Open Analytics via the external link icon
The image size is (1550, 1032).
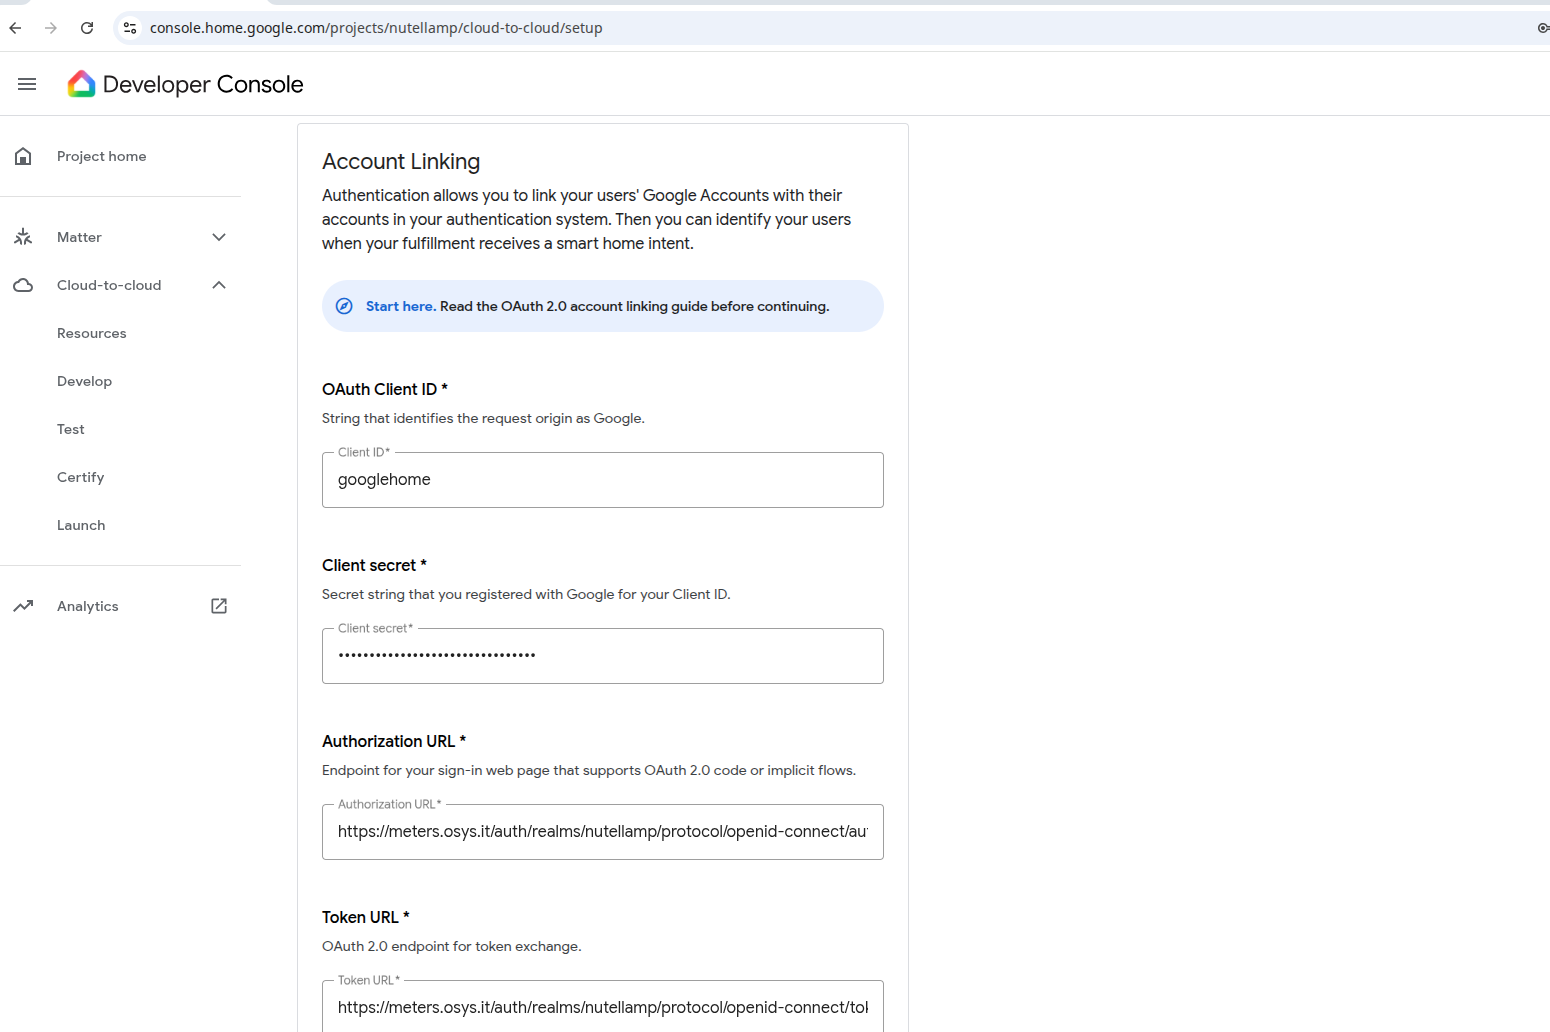click(219, 606)
